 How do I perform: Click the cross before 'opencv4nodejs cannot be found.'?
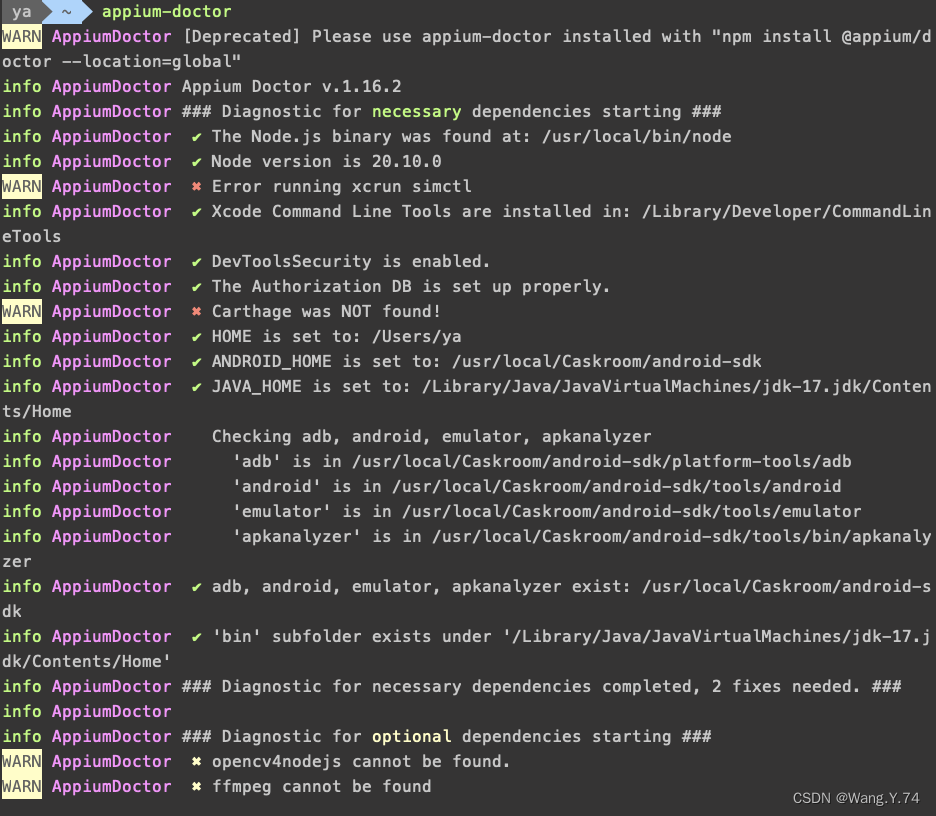[x=196, y=761]
